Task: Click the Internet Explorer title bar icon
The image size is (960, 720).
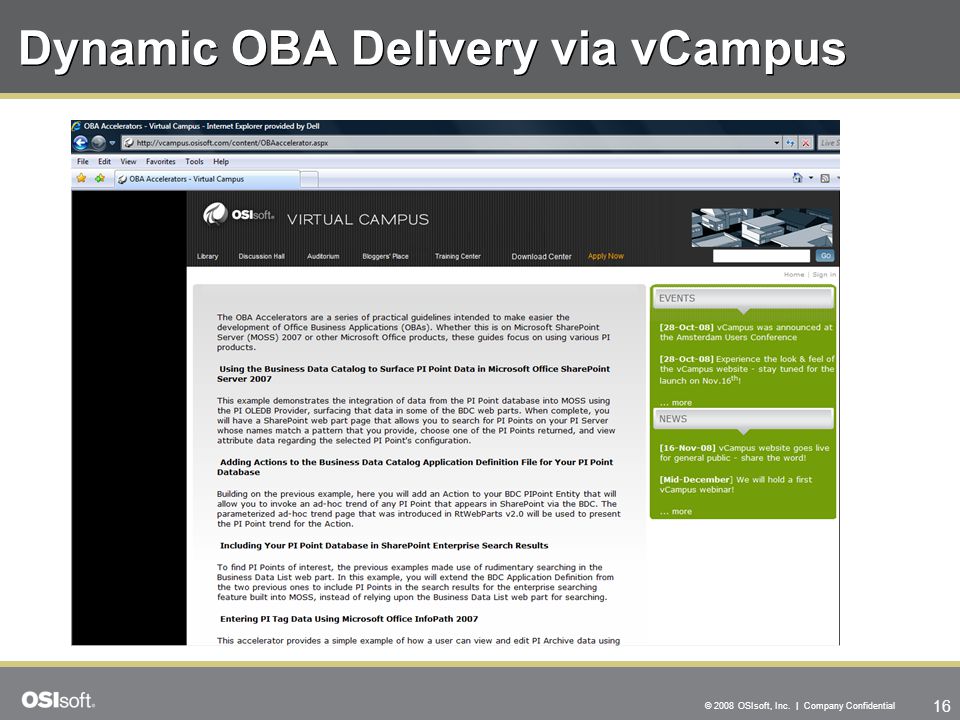Action: 77,126
